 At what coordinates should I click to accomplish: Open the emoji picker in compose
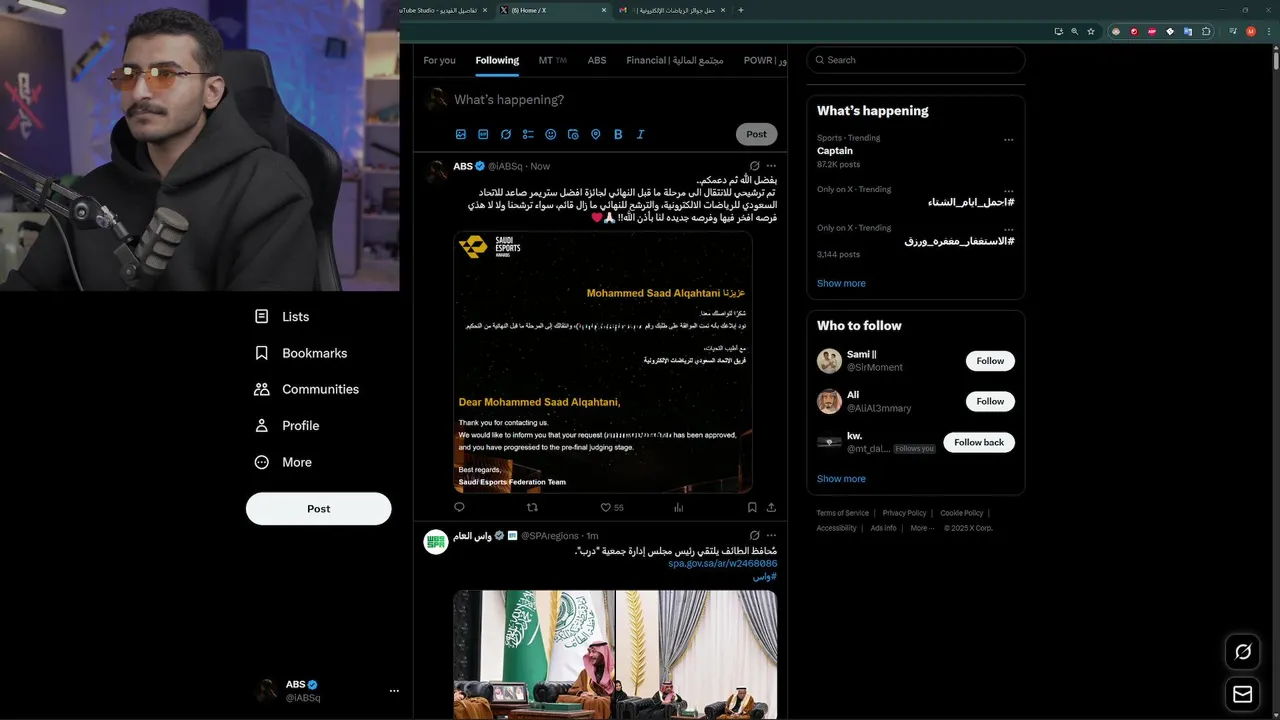coord(551,134)
